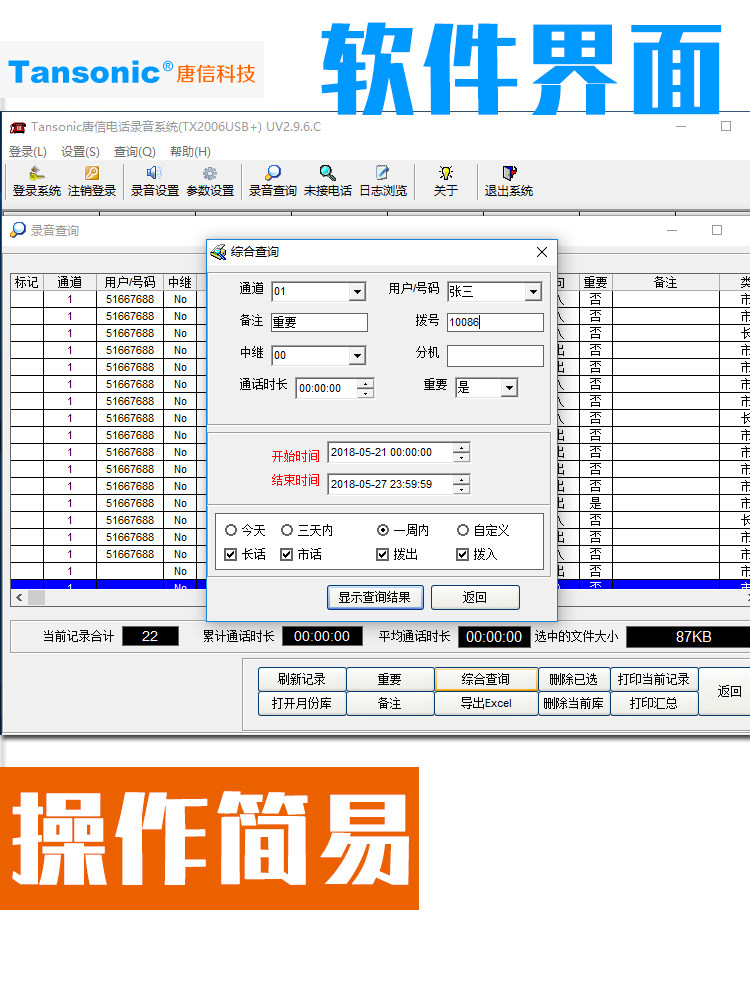This screenshot has width=750, height=1000.
Task: Click the 删除当前库 button
Action: [574, 703]
